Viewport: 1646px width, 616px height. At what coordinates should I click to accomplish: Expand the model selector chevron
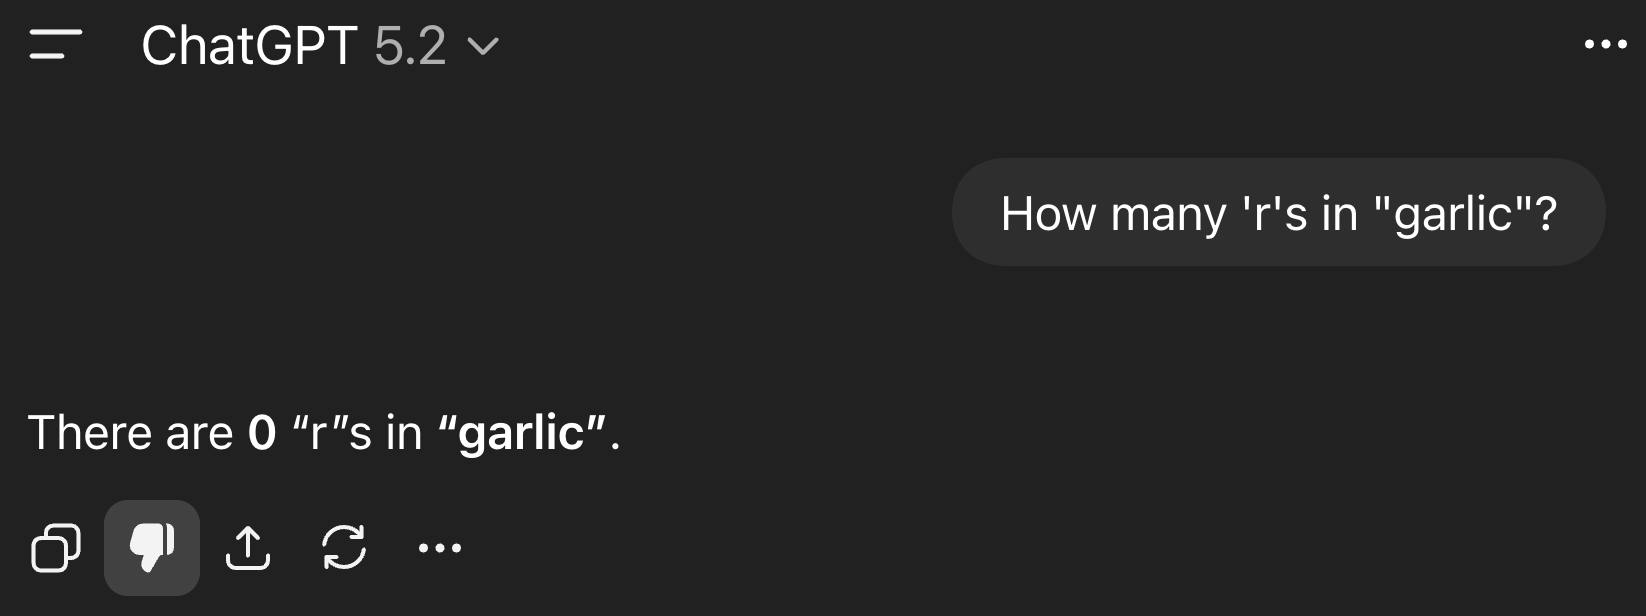[485, 47]
